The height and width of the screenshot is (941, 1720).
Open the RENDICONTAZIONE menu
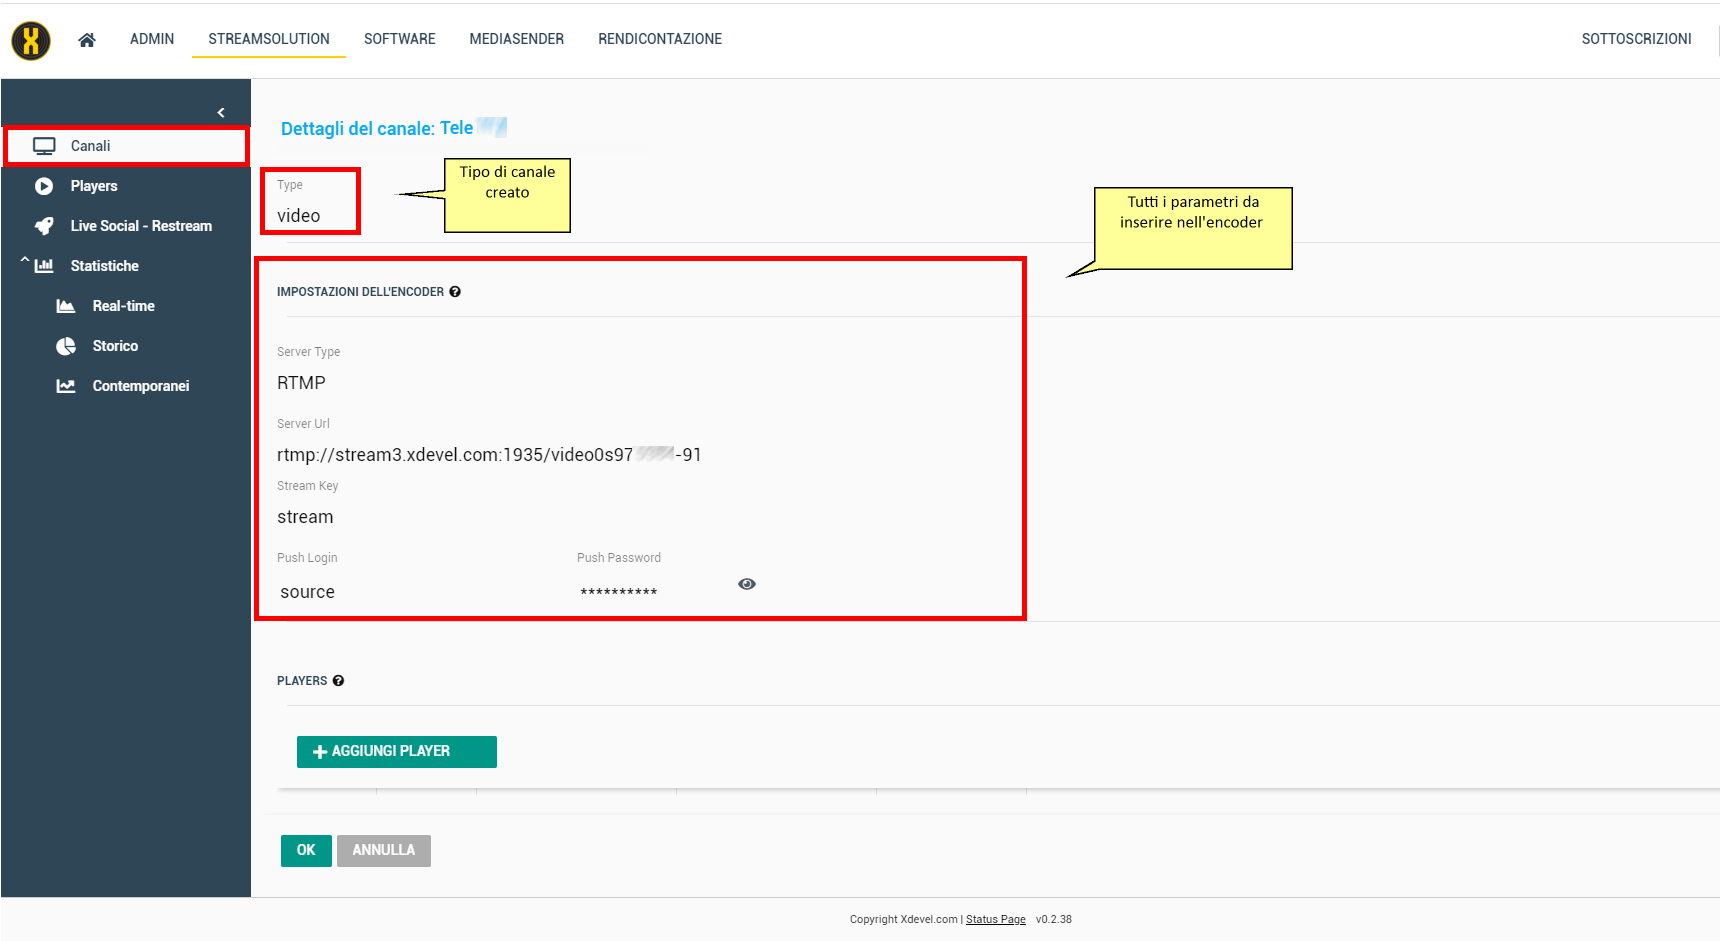tap(660, 39)
